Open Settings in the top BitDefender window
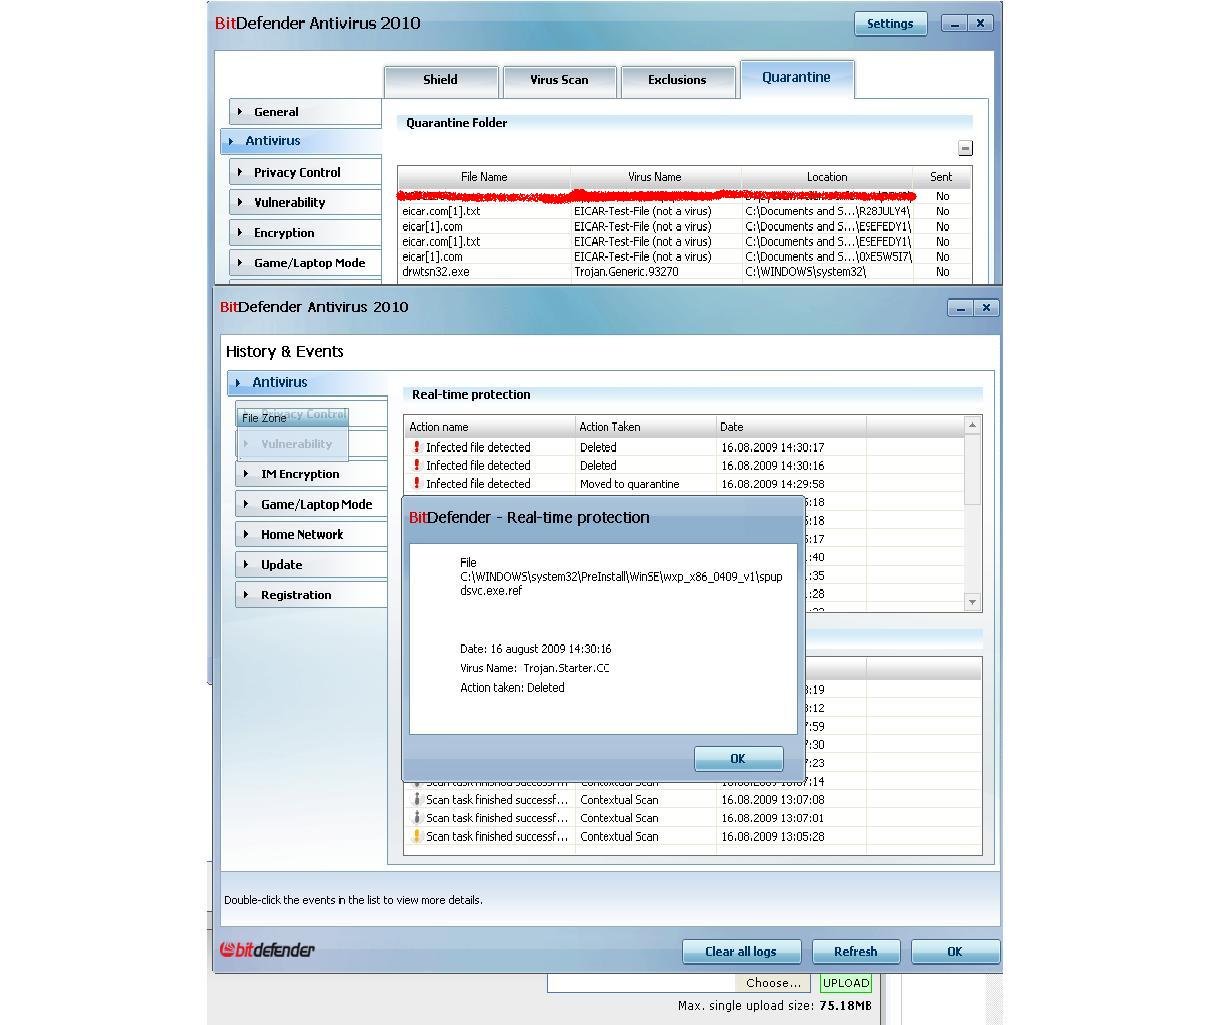This screenshot has height=1025, width=1214. pos(890,24)
